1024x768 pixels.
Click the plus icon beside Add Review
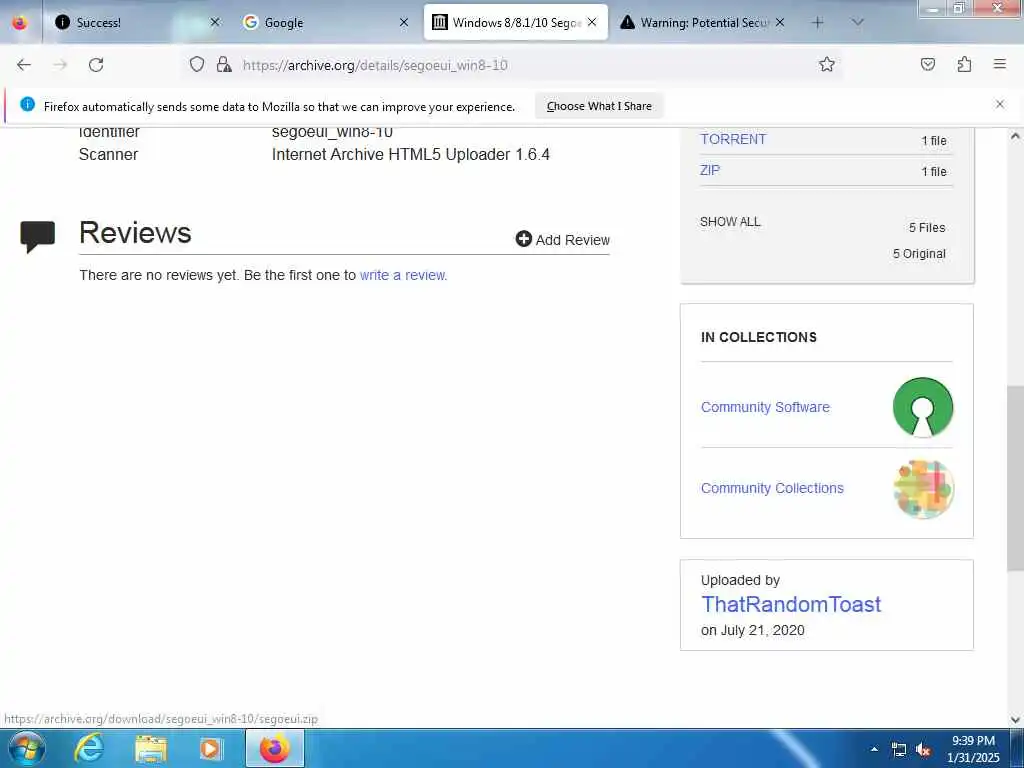tap(524, 239)
